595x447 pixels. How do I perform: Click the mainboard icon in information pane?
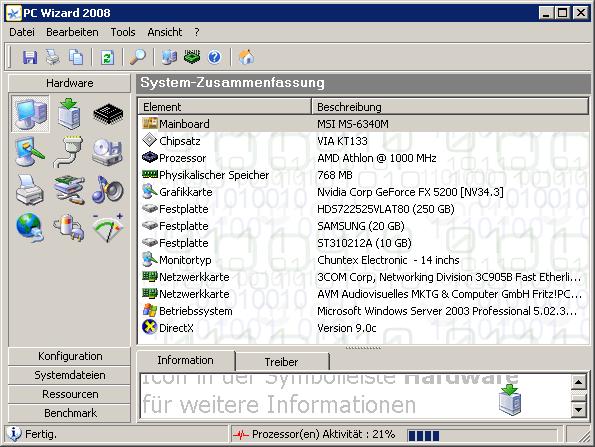pyautogui.click(x=510, y=400)
